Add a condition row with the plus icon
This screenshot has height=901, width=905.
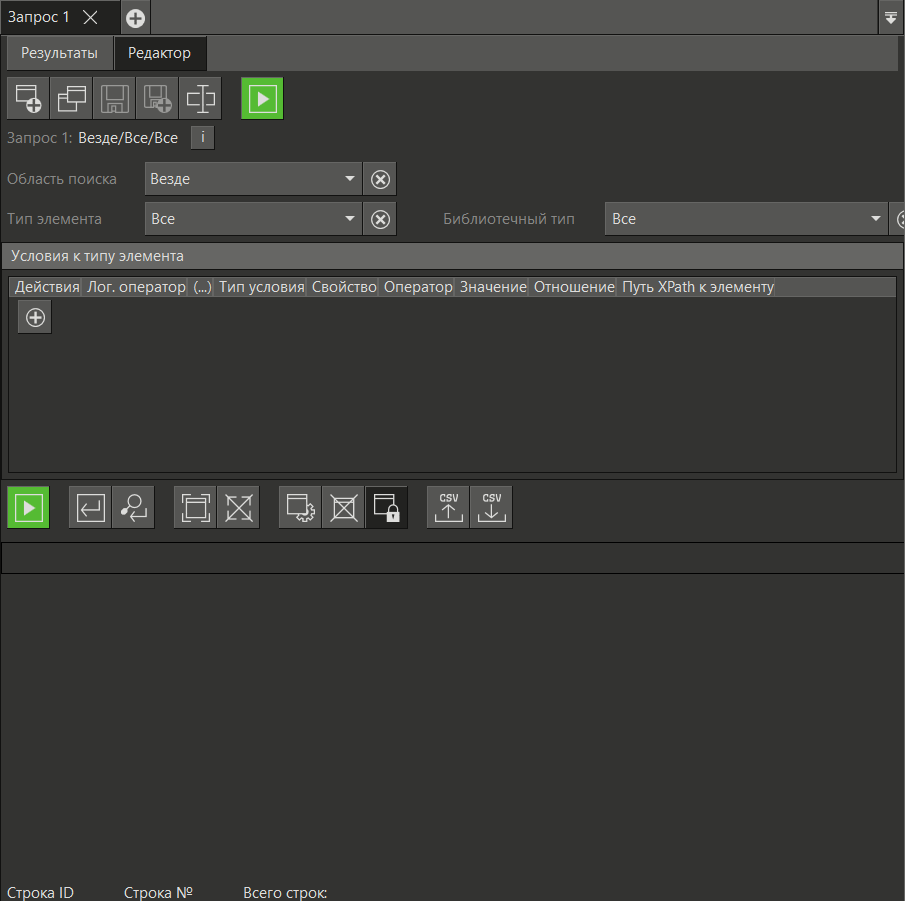pyautogui.click(x=35, y=317)
